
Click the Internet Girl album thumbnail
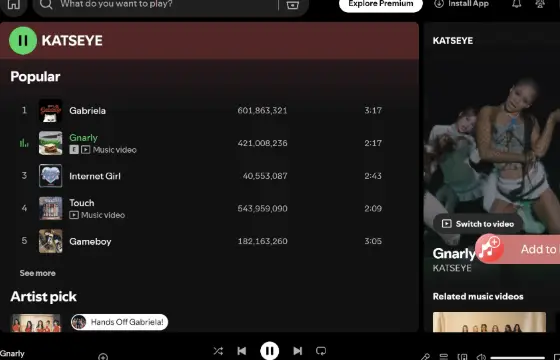[x=50, y=176]
